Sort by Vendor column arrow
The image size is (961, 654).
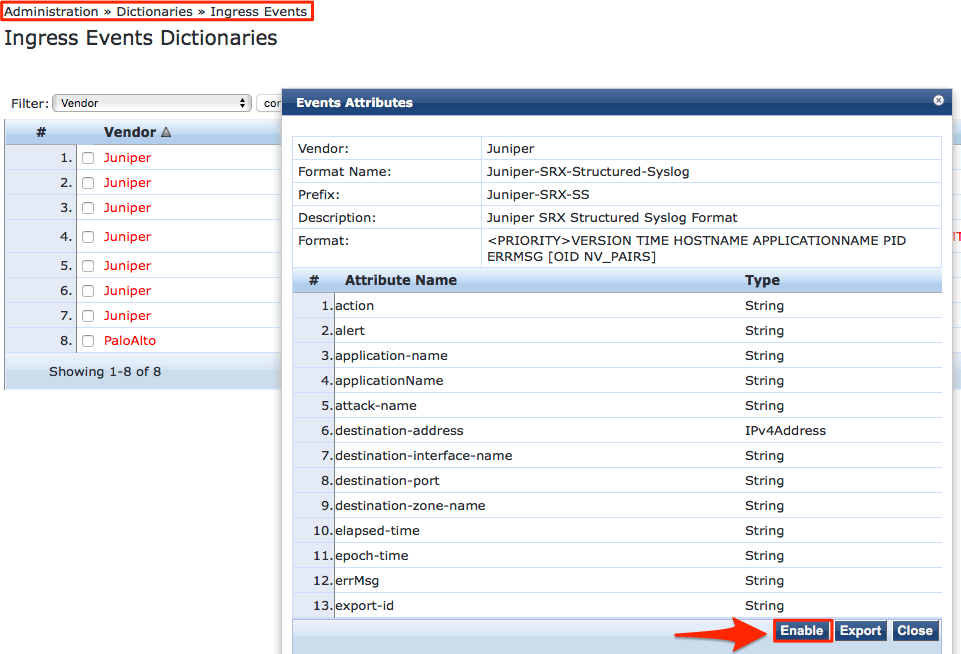166,132
